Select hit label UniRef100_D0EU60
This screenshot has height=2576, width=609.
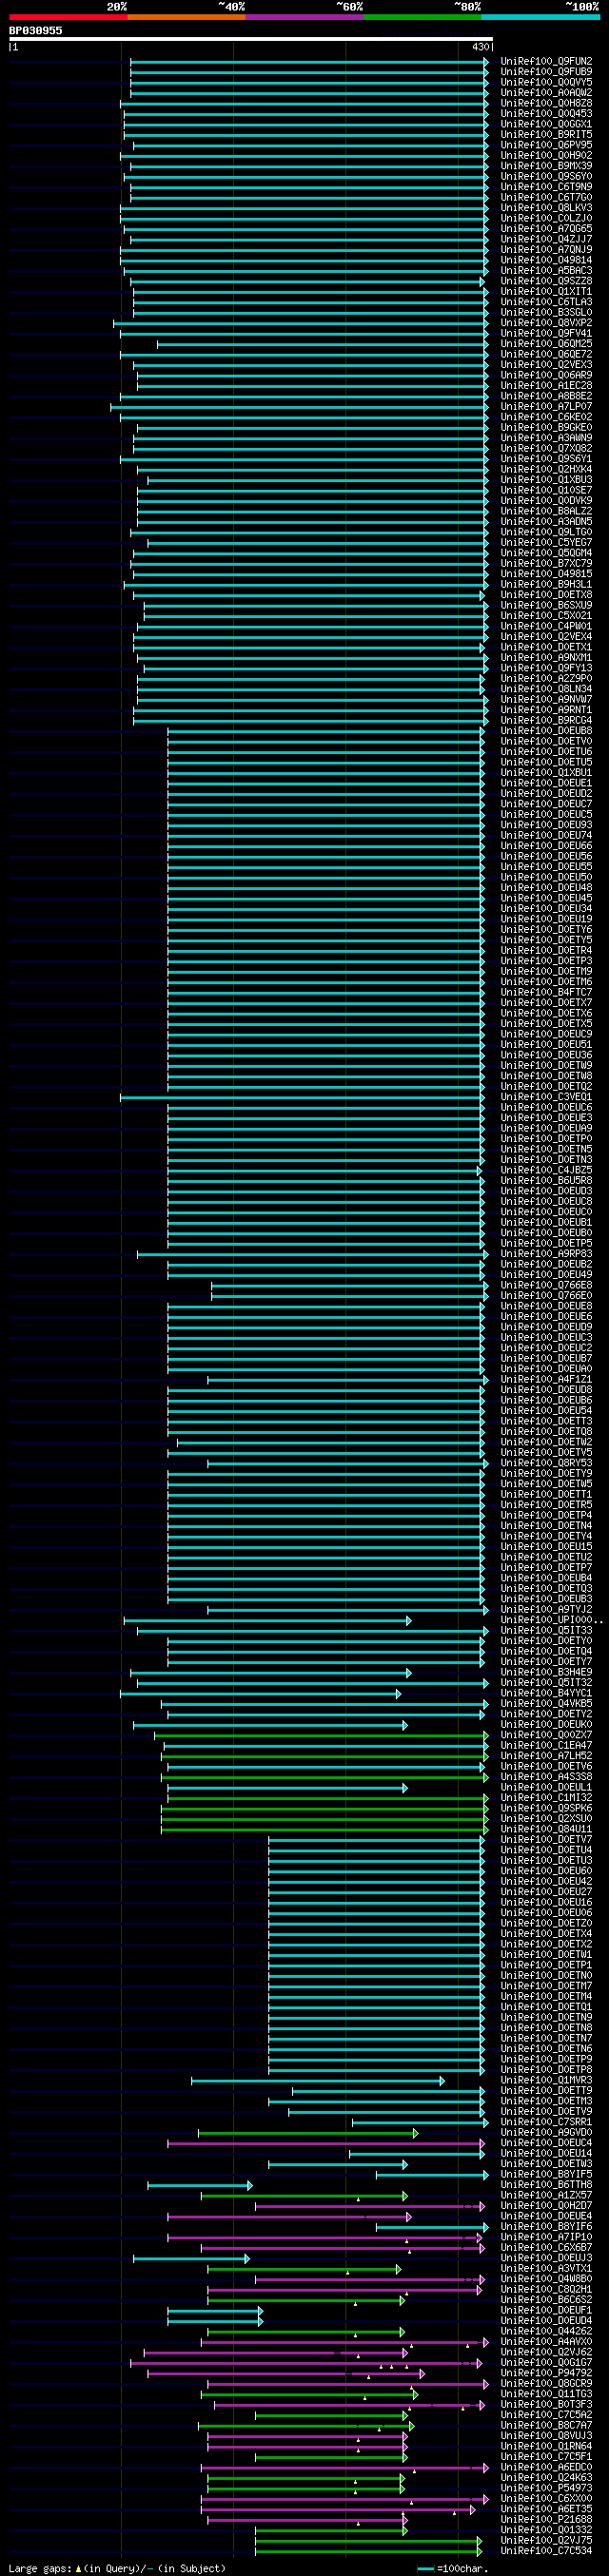point(546,1871)
